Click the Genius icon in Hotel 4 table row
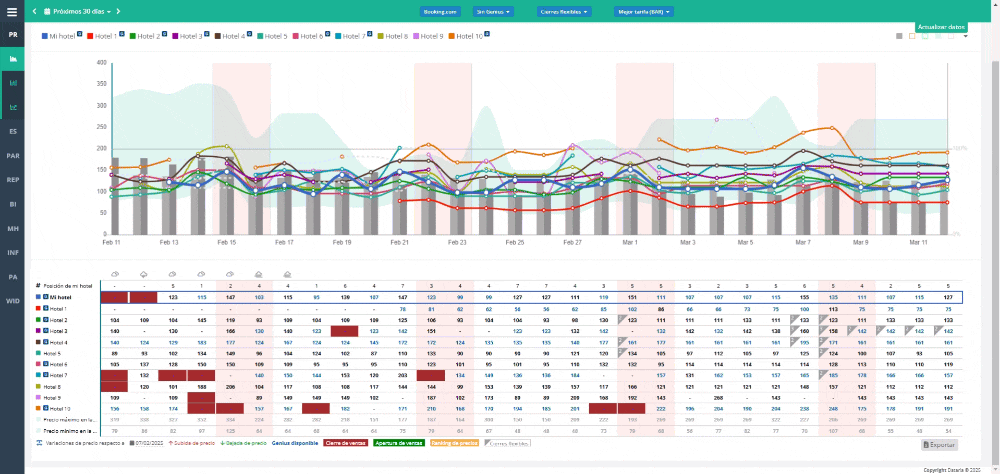Viewport: 1000px width, 474px height. (45, 342)
